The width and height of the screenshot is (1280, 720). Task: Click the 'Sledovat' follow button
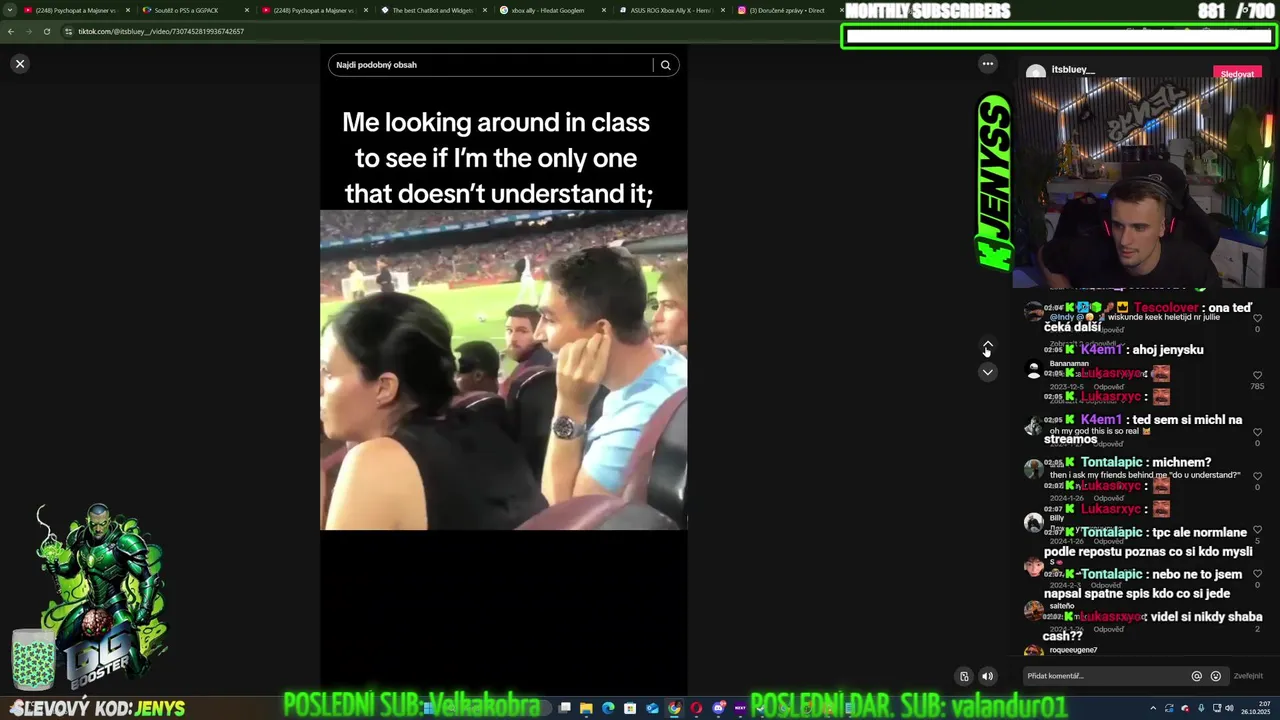(x=1237, y=74)
